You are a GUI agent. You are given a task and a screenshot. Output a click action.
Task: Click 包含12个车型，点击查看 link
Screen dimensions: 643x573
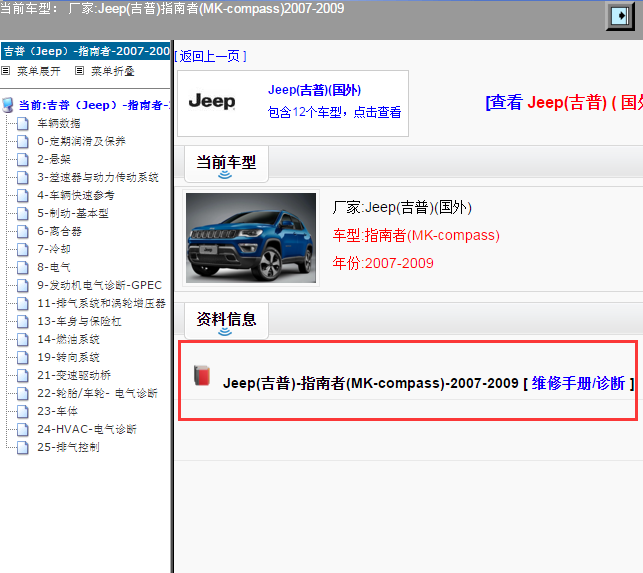pos(334,112)
